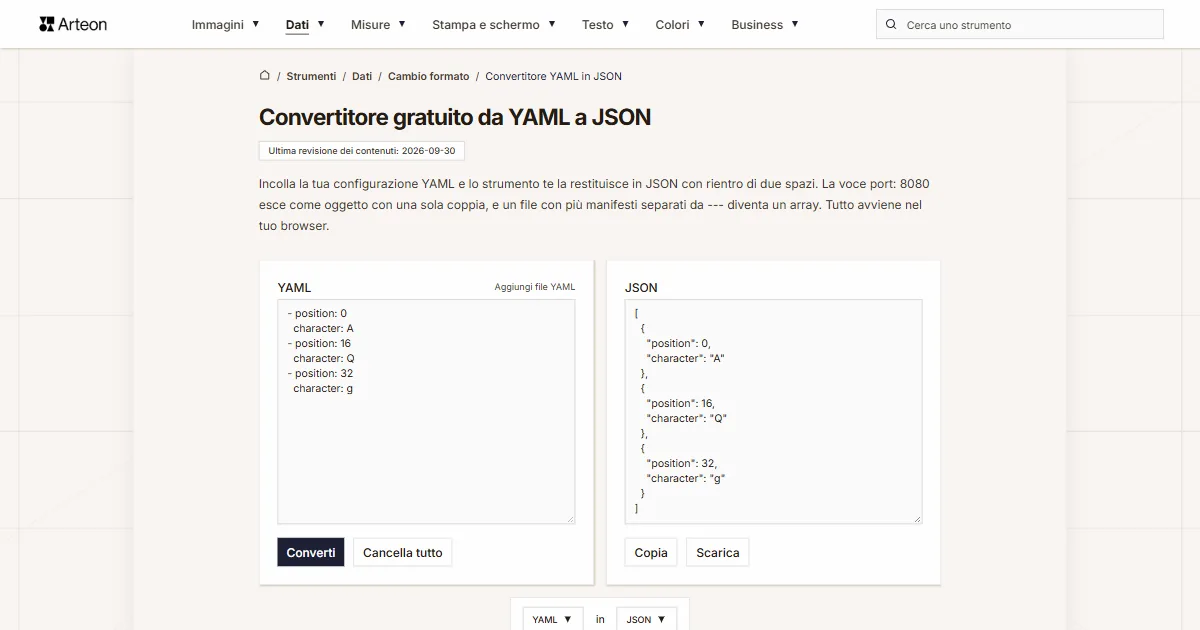Click the Ultima revisione dei contenuti date badge

362,151
